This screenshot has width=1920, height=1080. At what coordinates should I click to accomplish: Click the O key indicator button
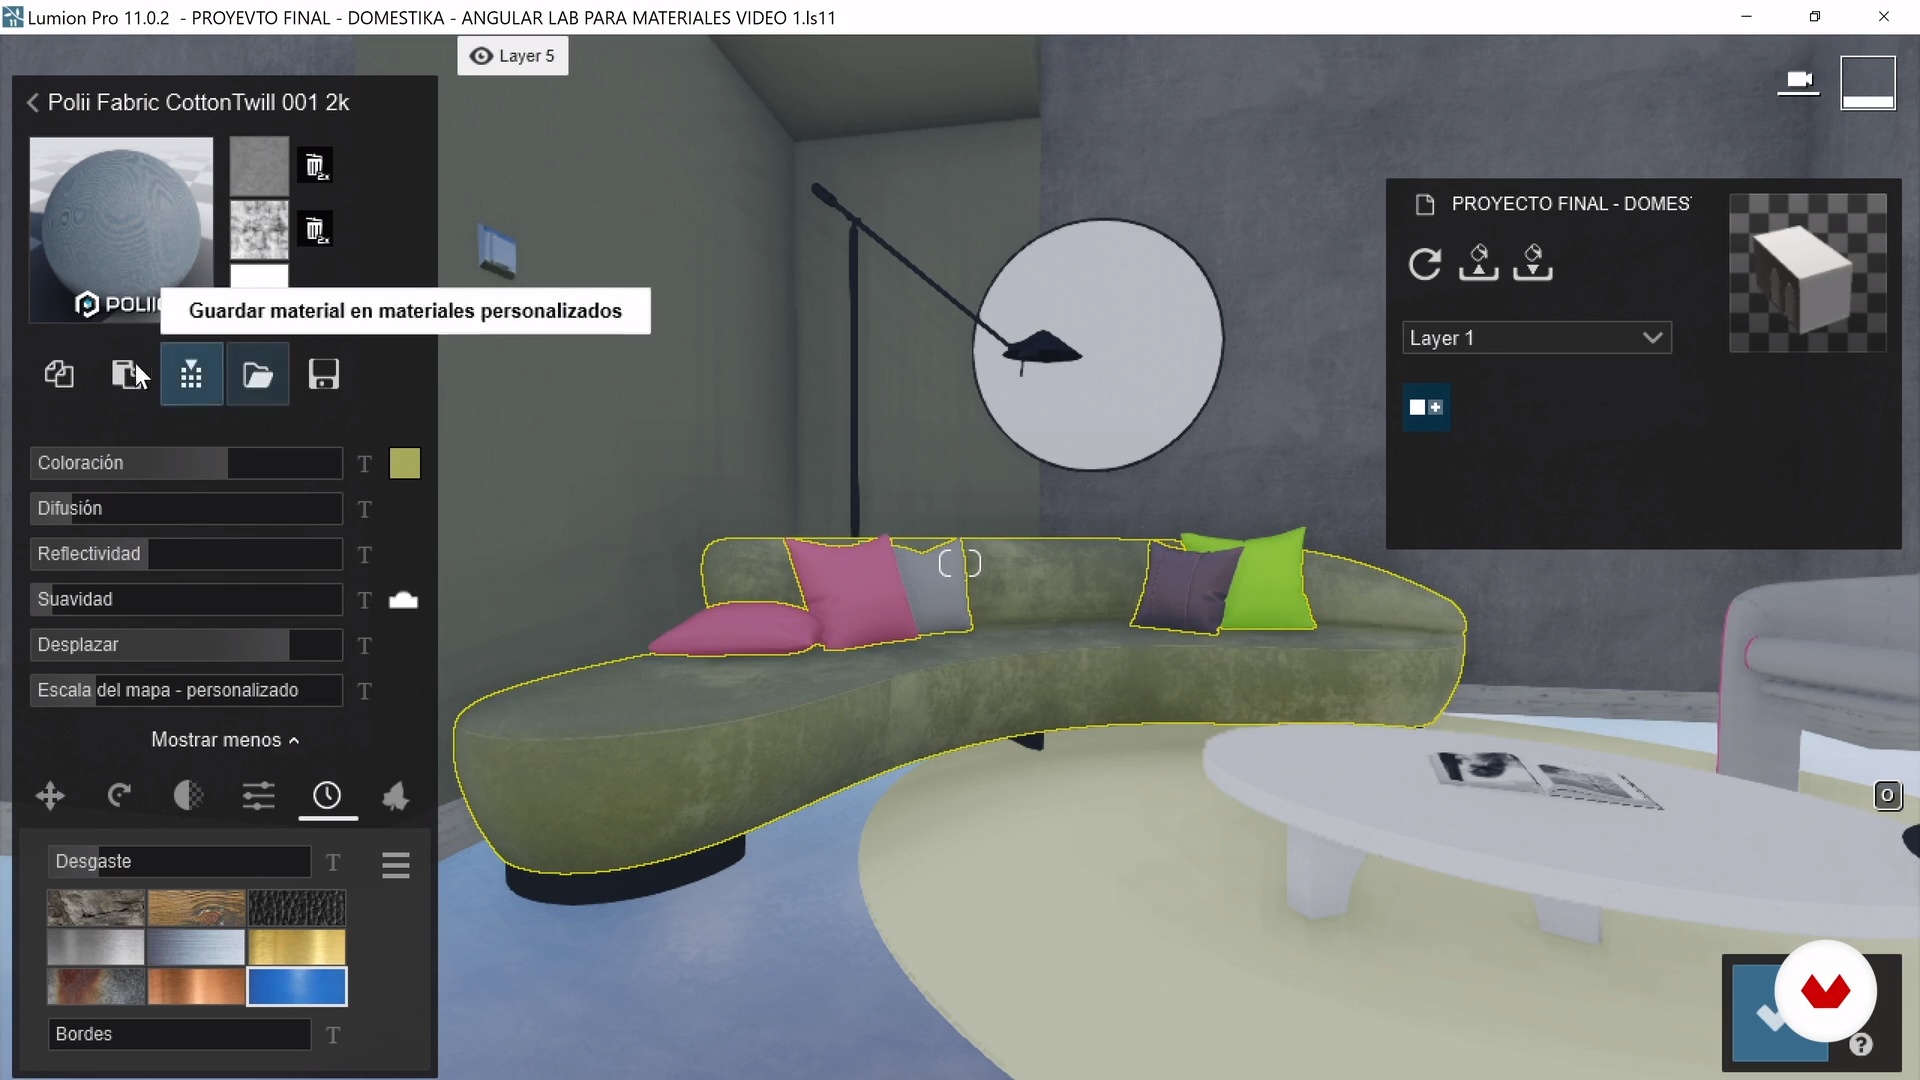pyautogui.click(x=1887, y=796)
